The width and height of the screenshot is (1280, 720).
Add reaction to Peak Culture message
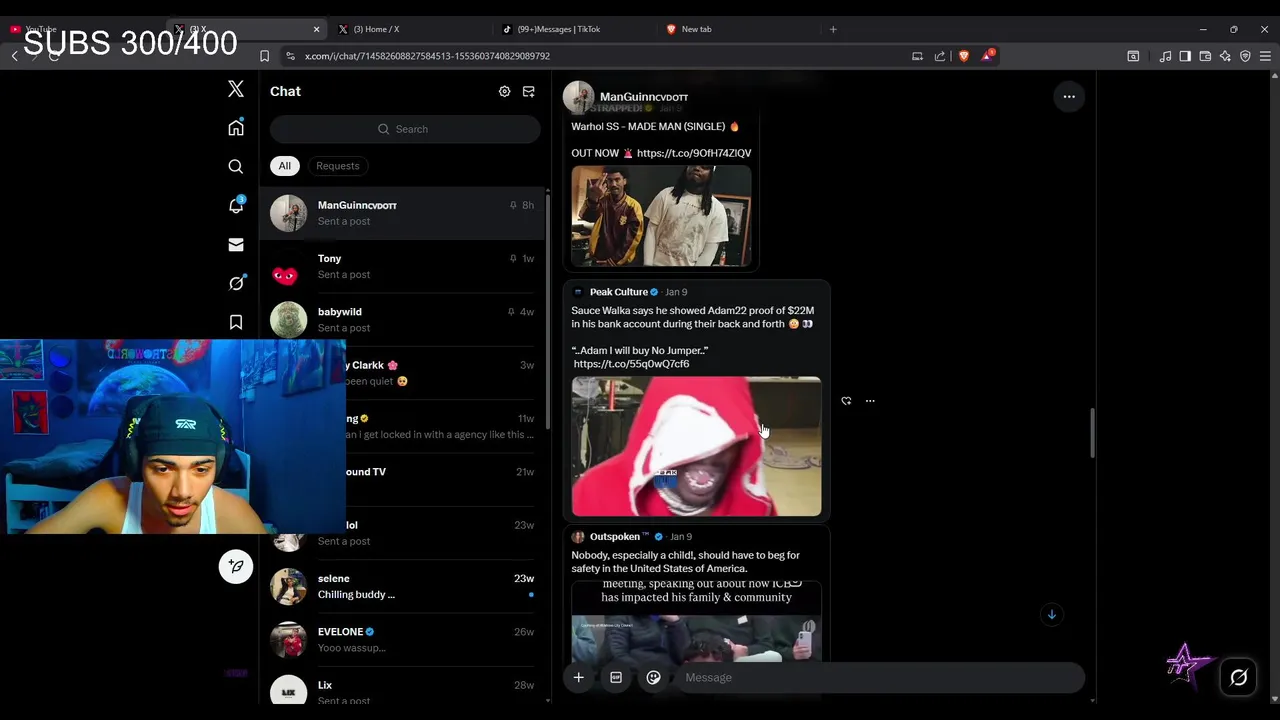coord(846,401)
